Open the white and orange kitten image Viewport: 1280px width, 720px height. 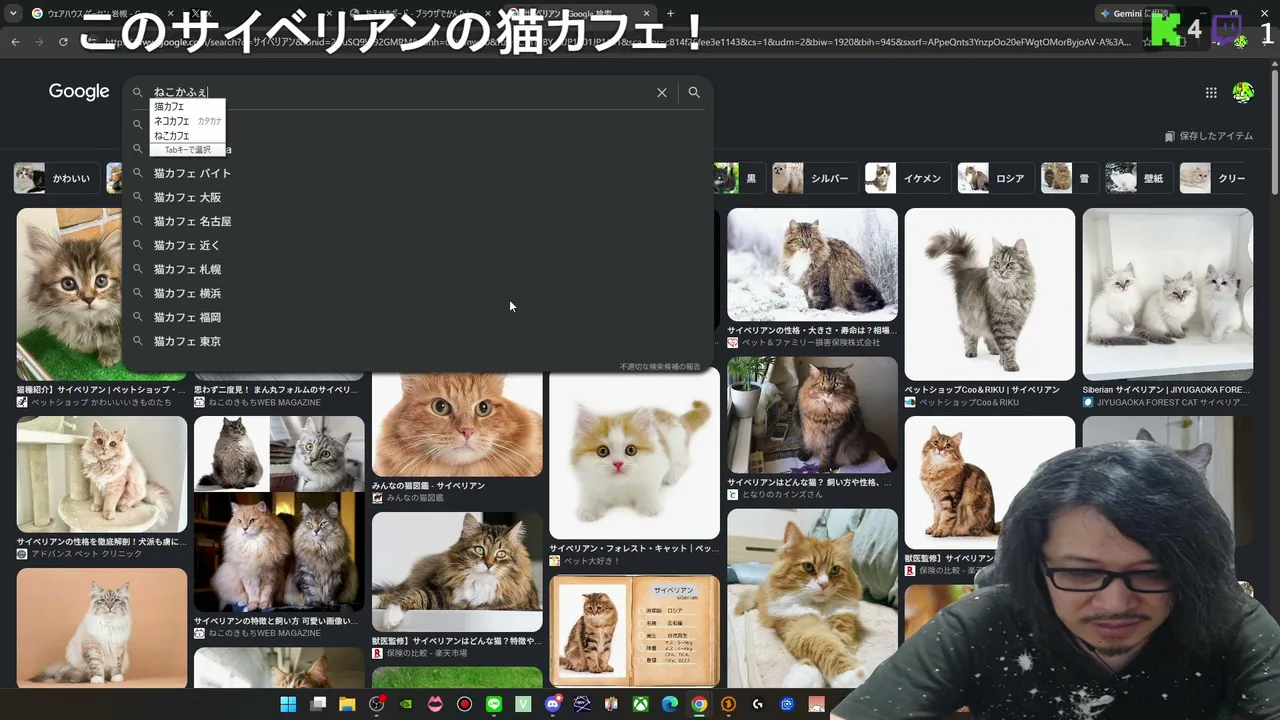tap(634, 456)
